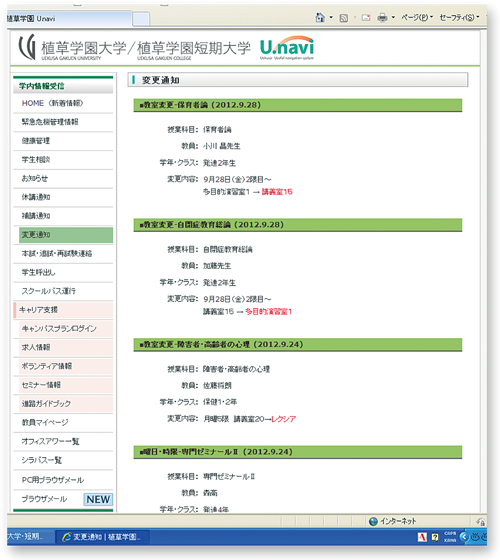This screenshot has height=560, width=500.
Task: Click the empty new tab button
Action: click(x=141, y=19)
